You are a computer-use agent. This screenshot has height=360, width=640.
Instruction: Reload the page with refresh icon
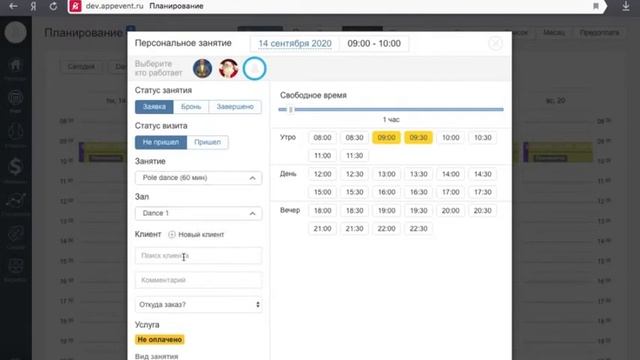[x=53, y=6]
